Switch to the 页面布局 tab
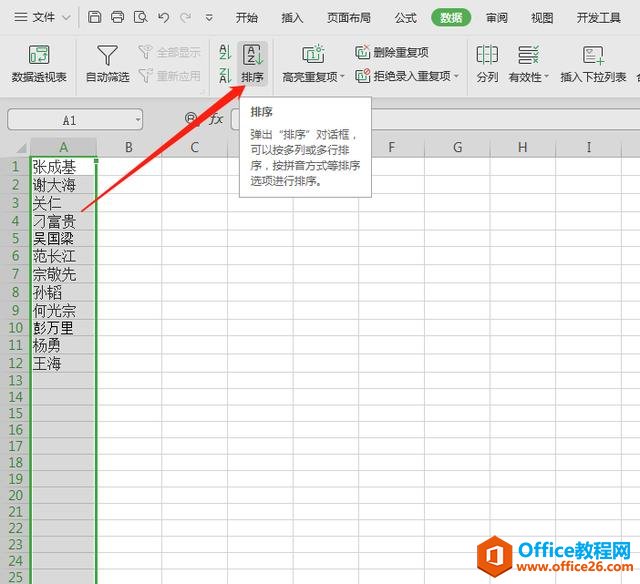This screenshot has height=584, width=640. [x=349, y=18]
